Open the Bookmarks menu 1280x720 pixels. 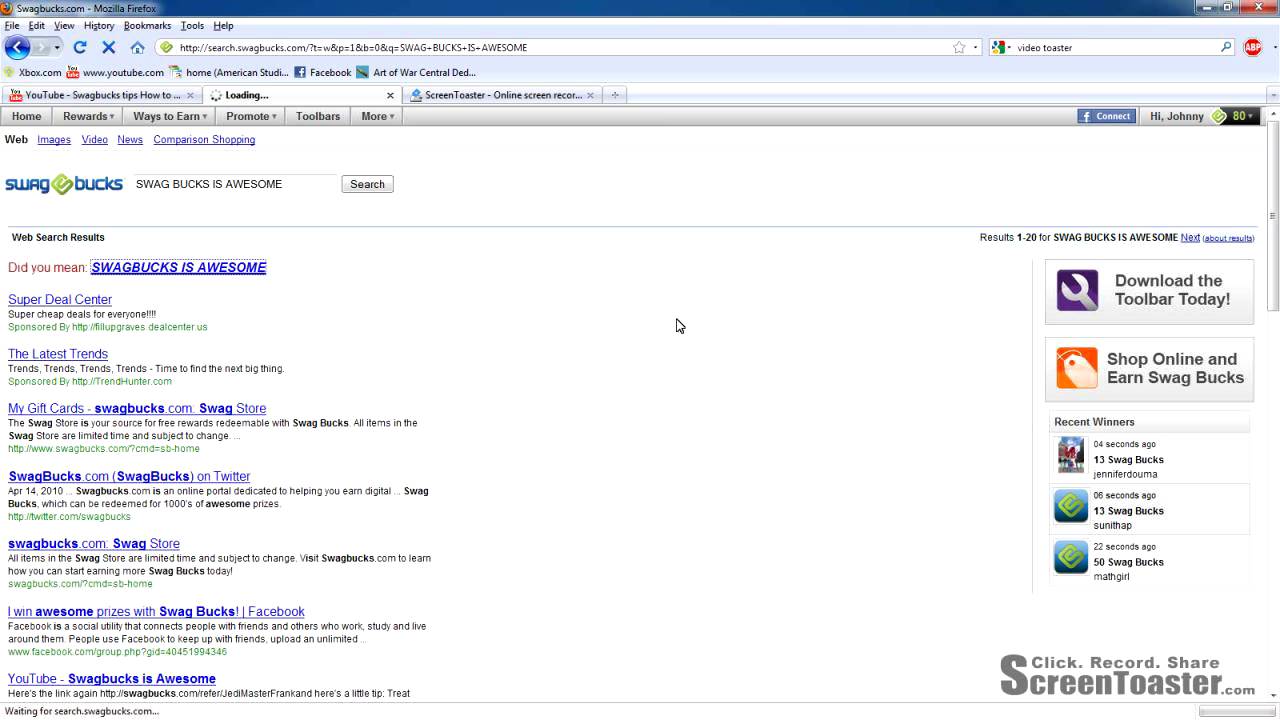147,25
